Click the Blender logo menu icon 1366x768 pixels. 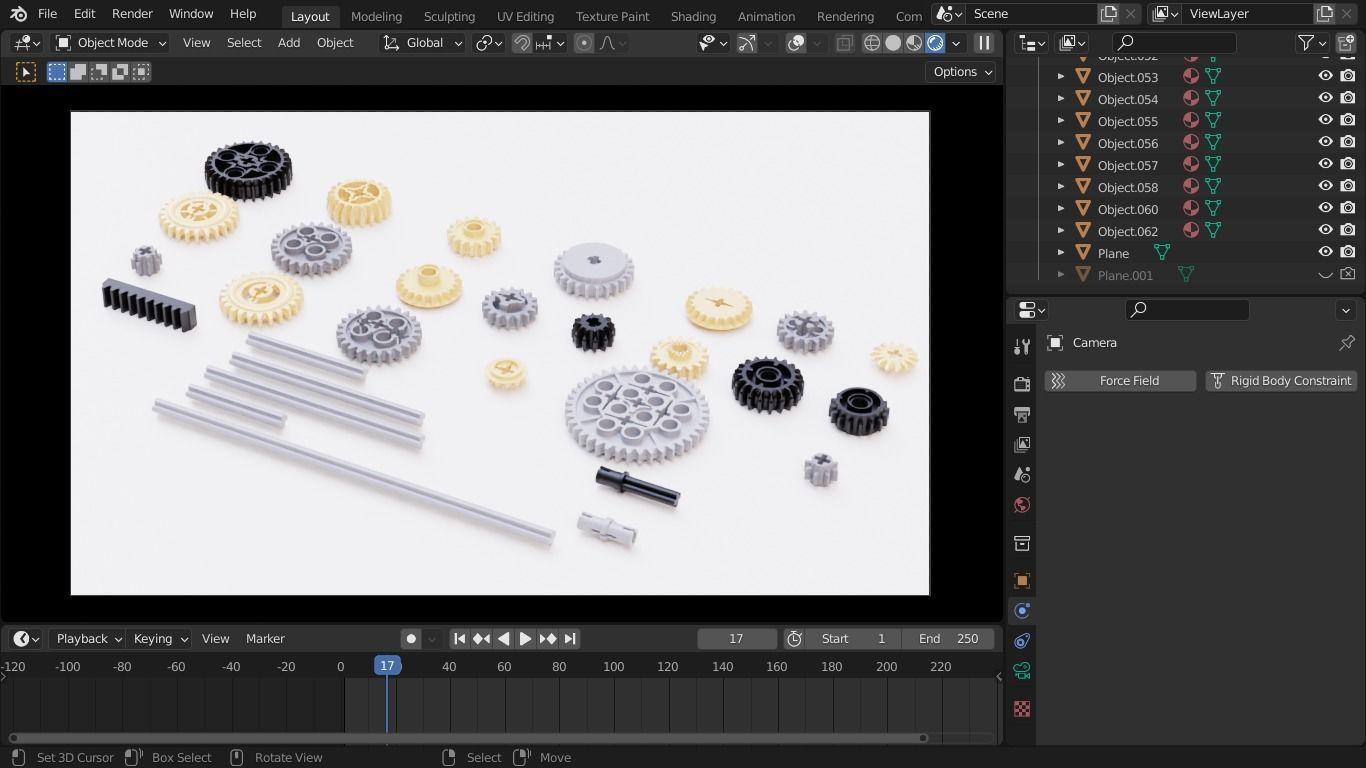(x=18, y=14)
